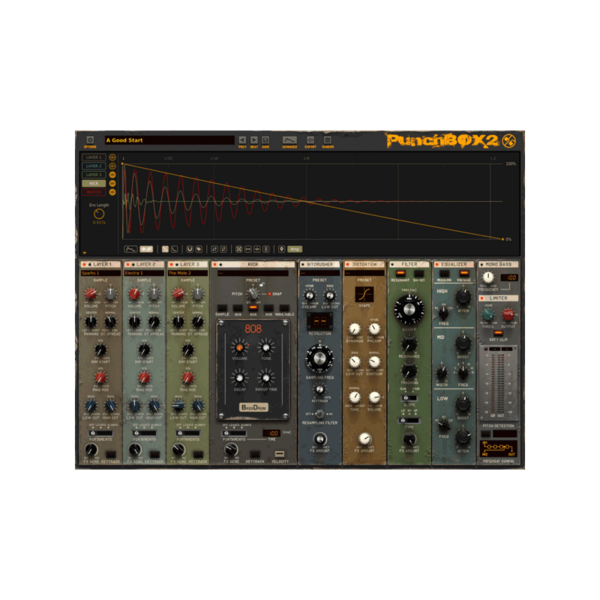
Task: Click the percent badge next to PunchBOX2 logo
Action: 509,141
